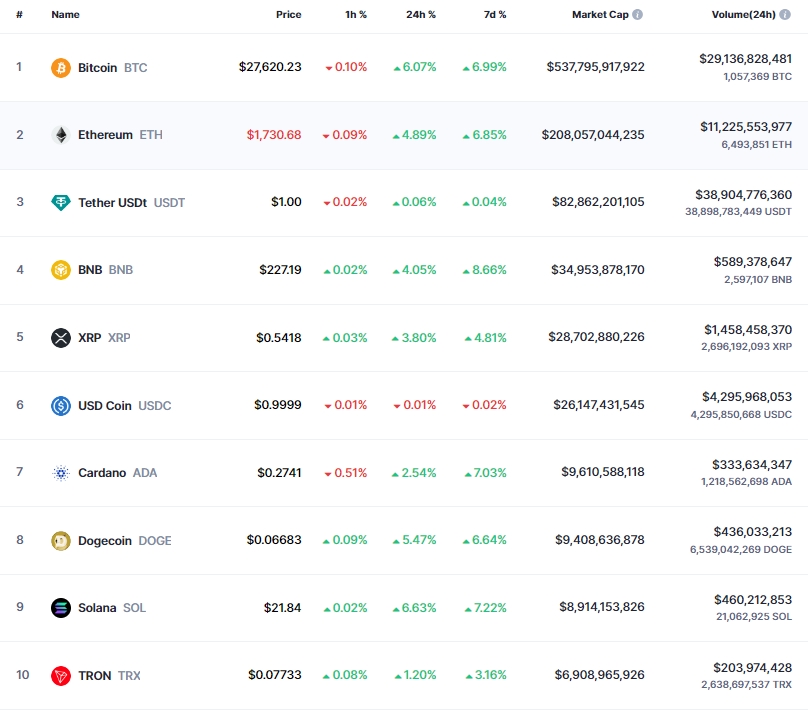Open the Bitcoin name link
The image size is (808, 715).
(97, 67)
